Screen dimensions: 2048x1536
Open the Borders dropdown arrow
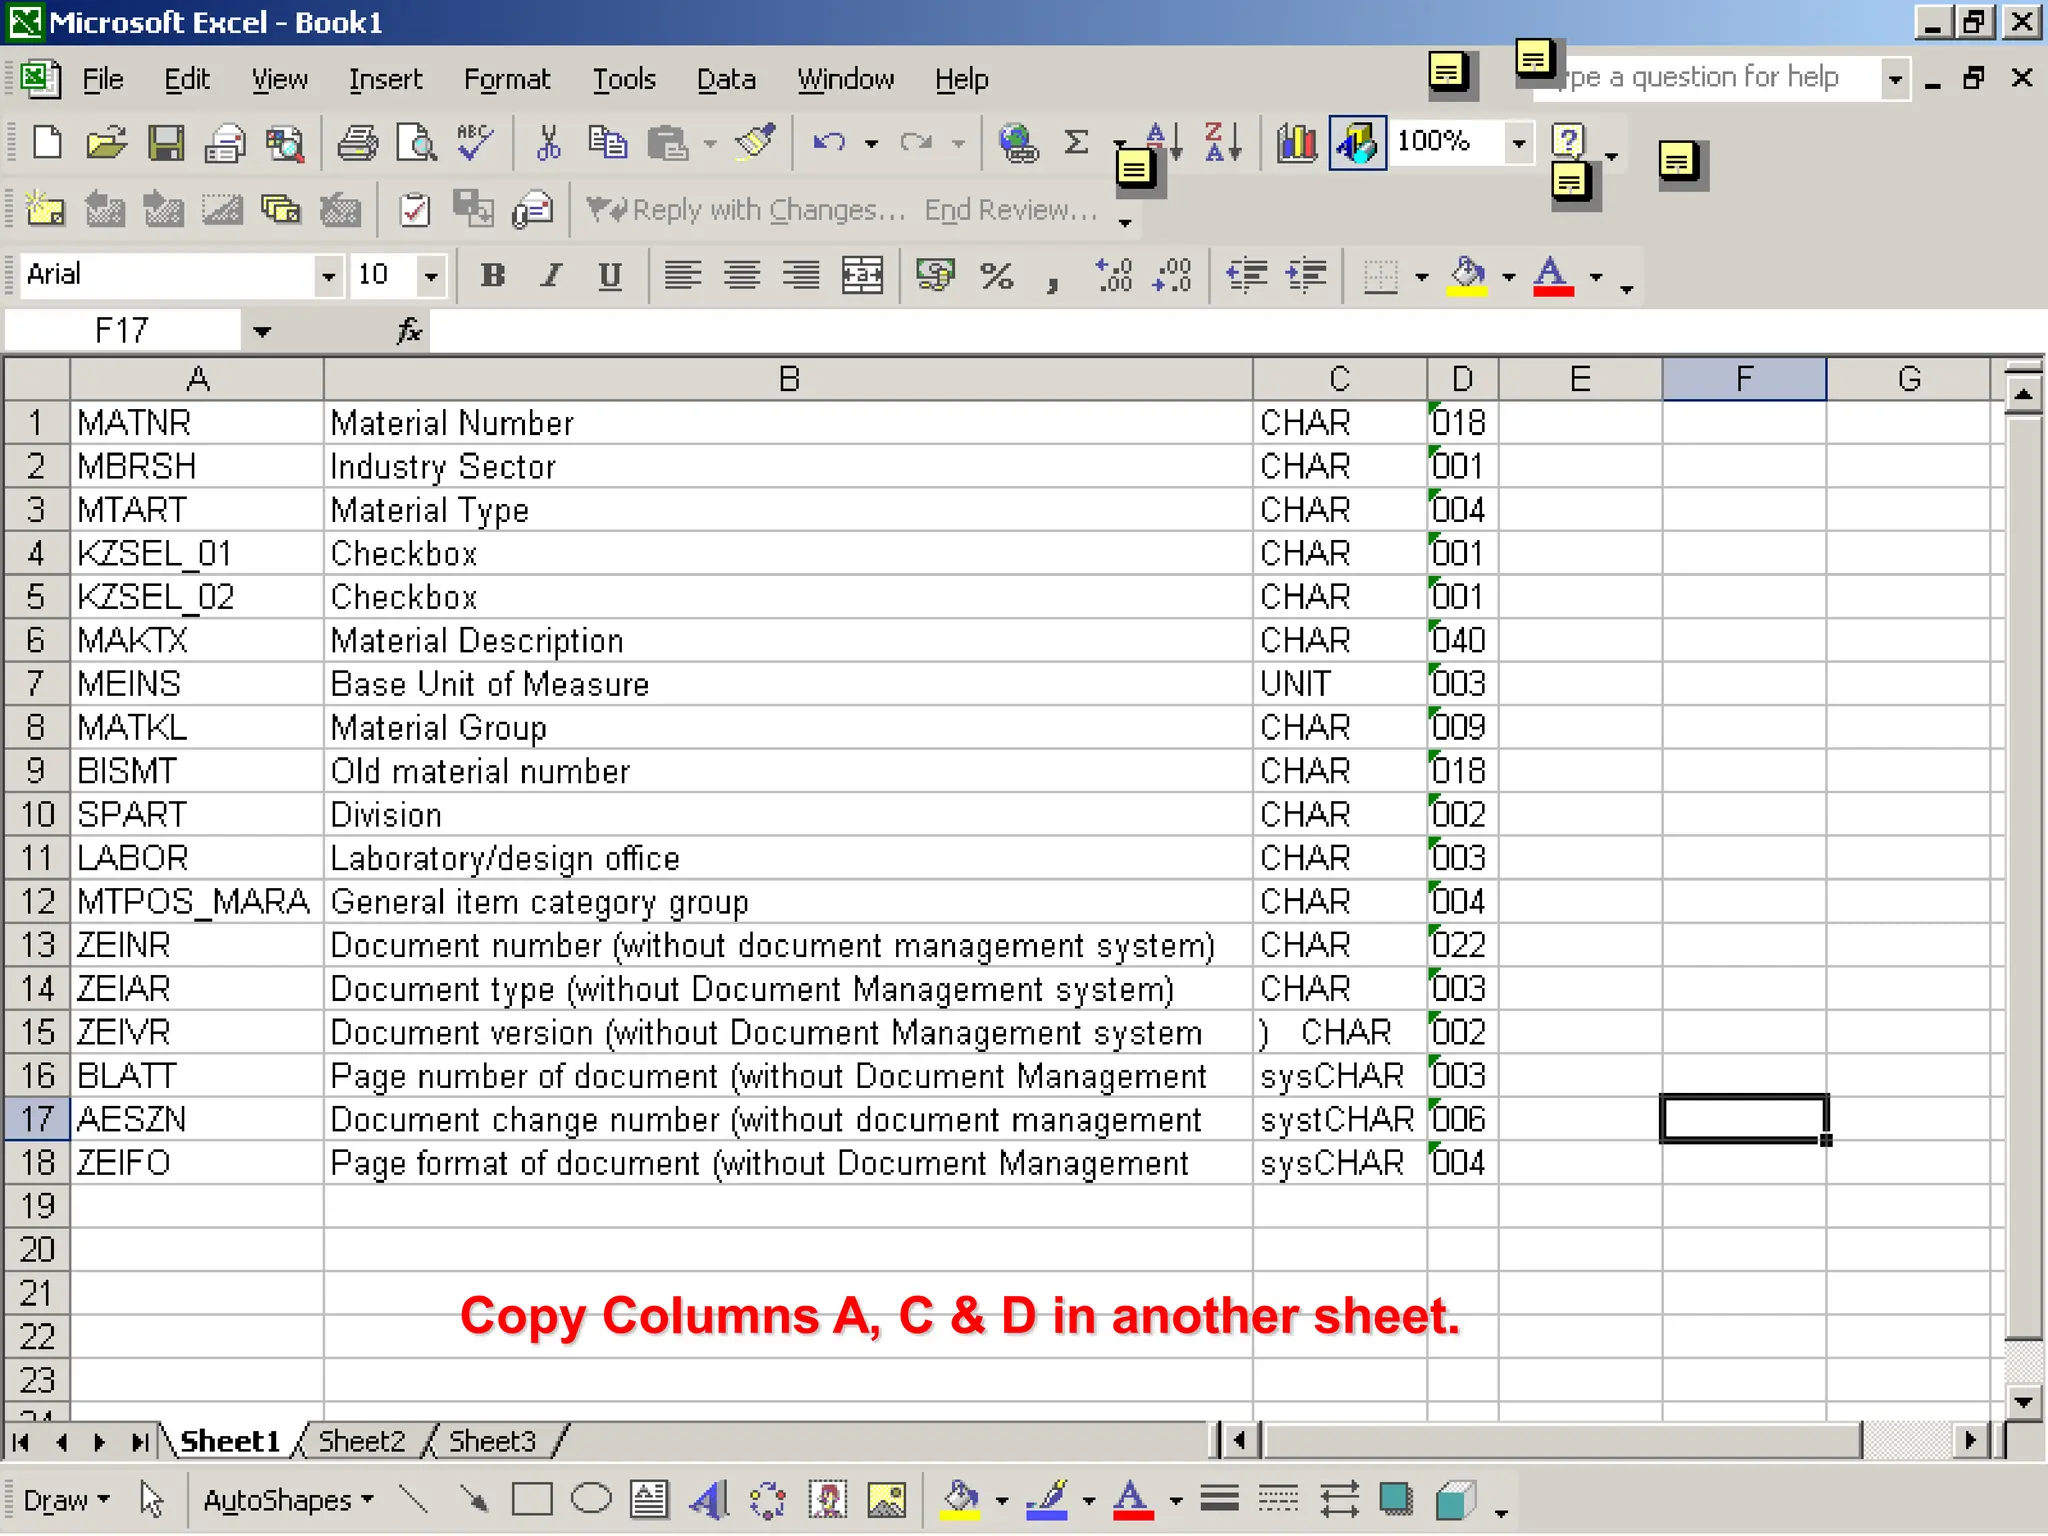coord(1422,276)
